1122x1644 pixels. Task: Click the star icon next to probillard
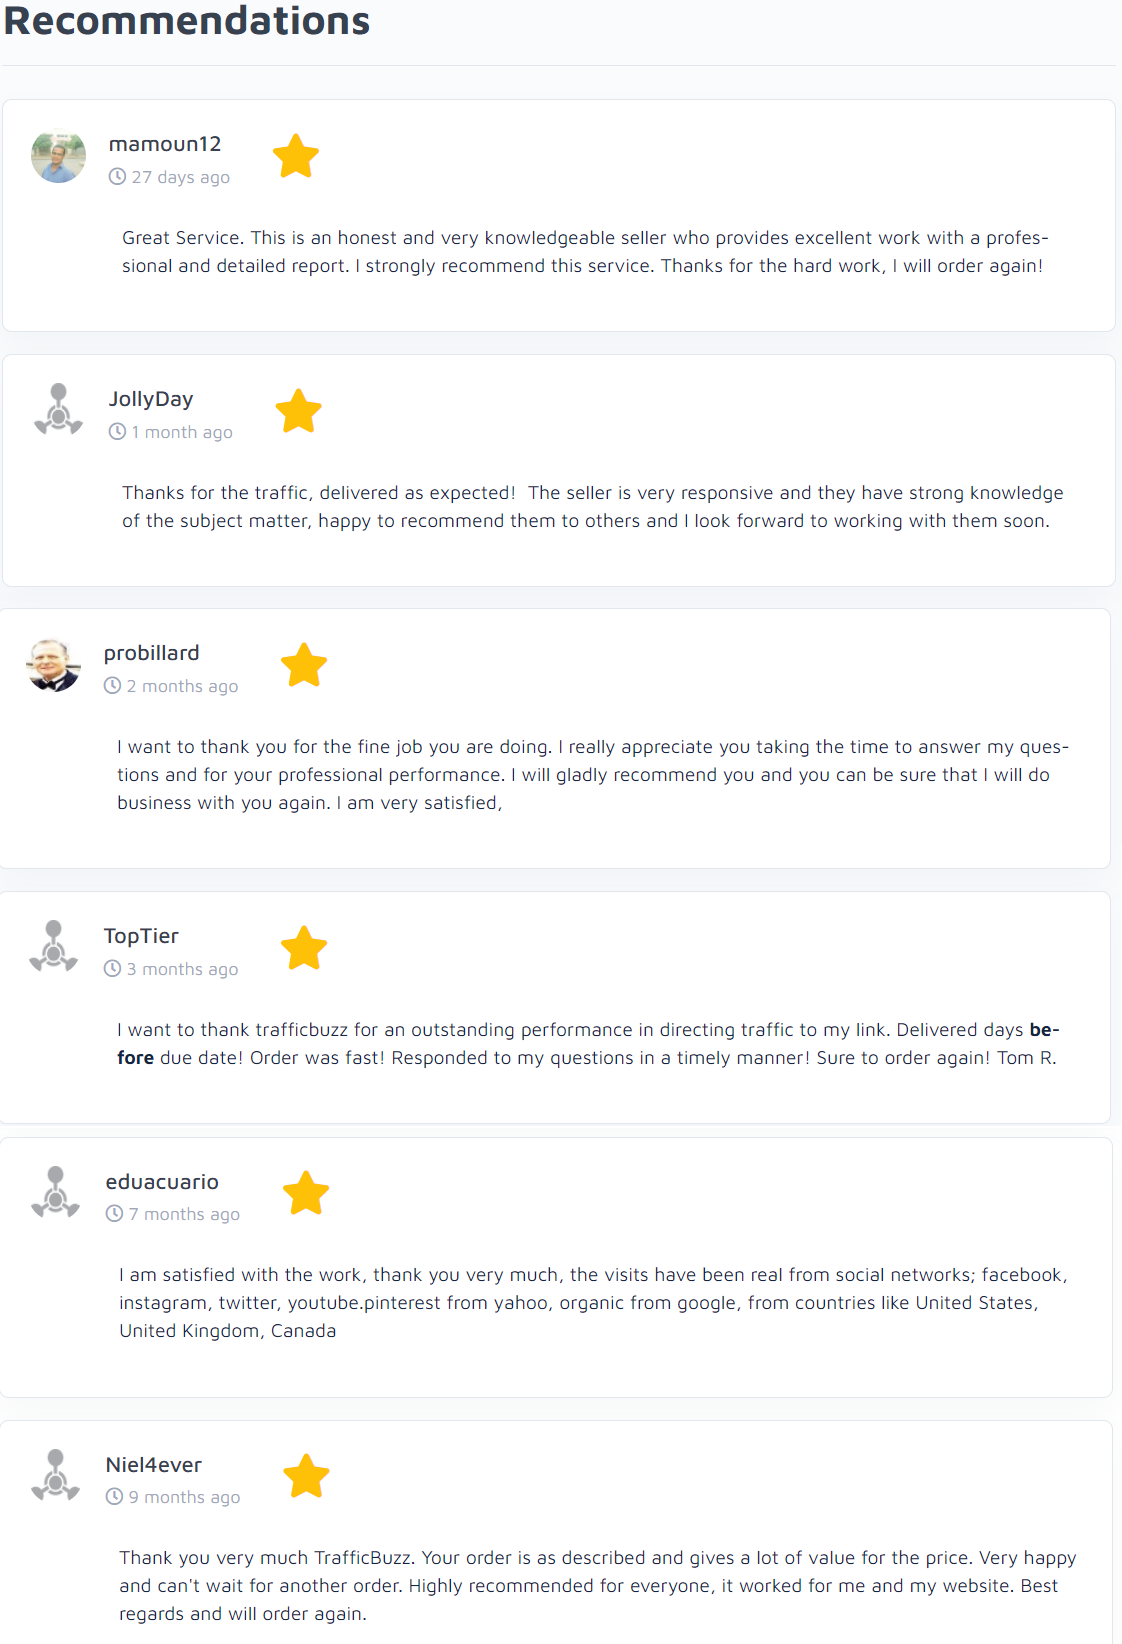pos(304,665)
